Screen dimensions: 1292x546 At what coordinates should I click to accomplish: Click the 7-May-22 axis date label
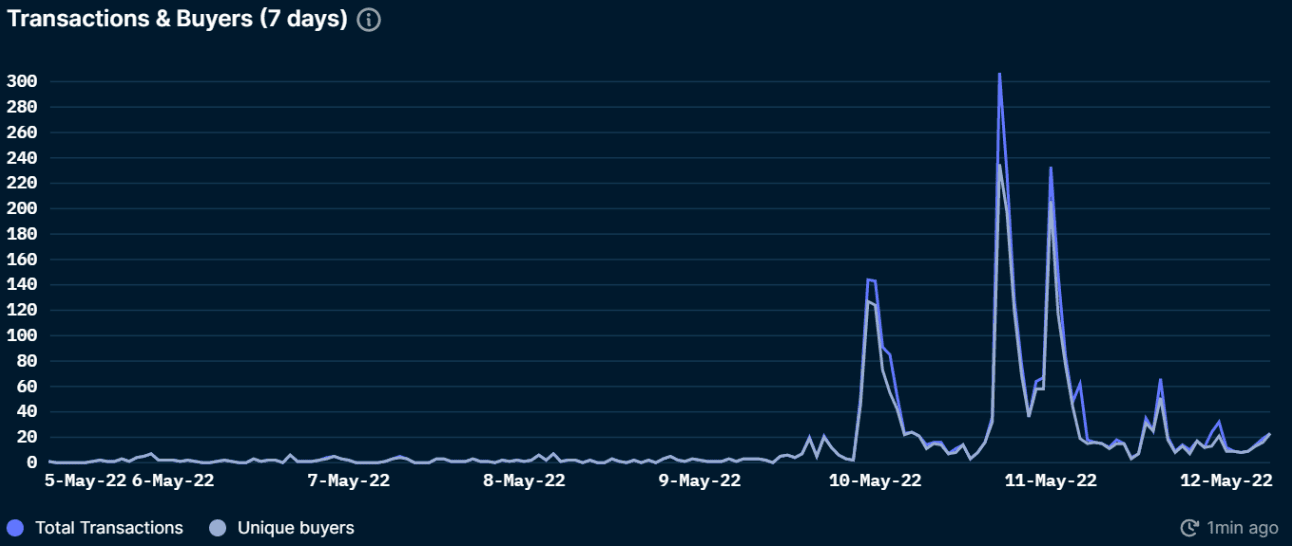348,481
